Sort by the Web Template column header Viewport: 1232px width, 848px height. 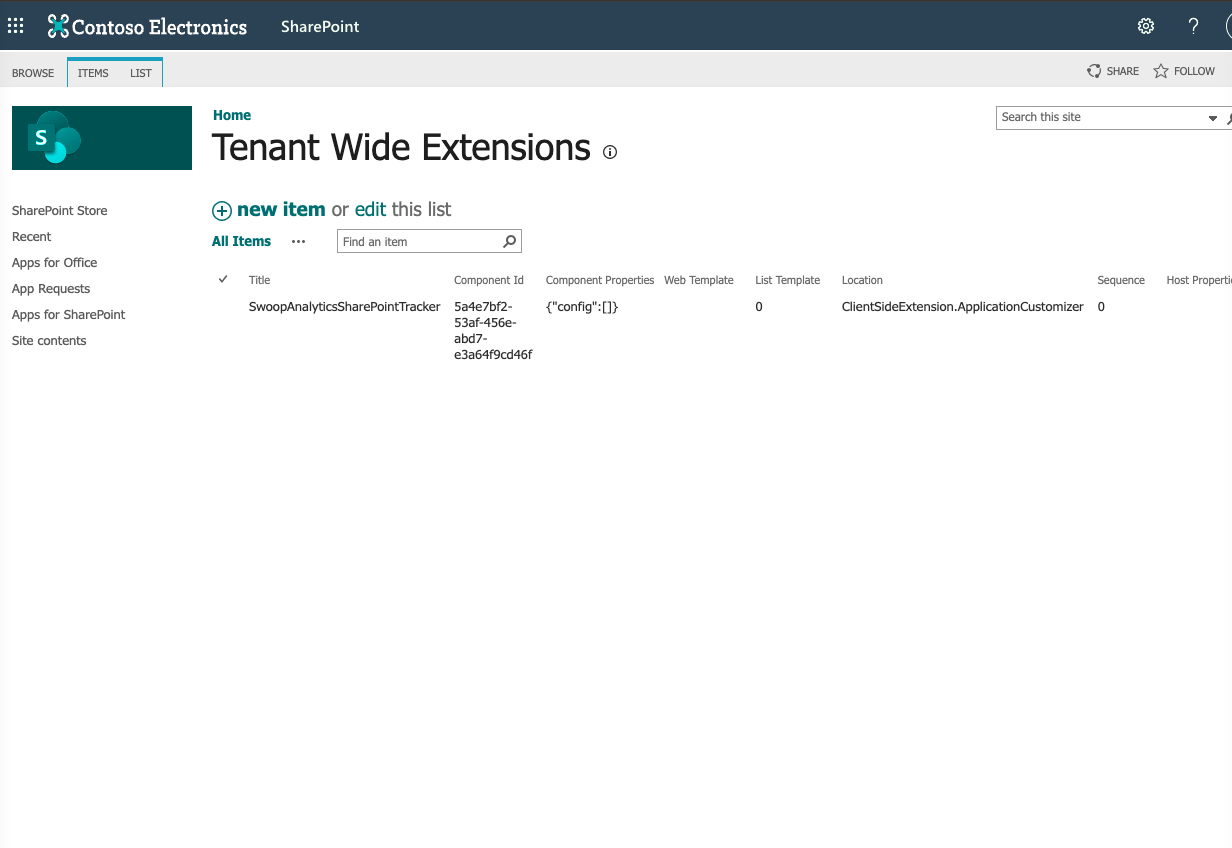(699, 280)
